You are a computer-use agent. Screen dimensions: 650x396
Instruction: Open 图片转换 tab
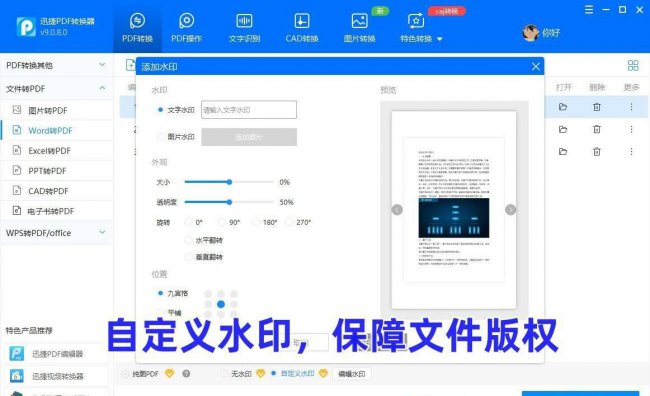tap(359, 27)
